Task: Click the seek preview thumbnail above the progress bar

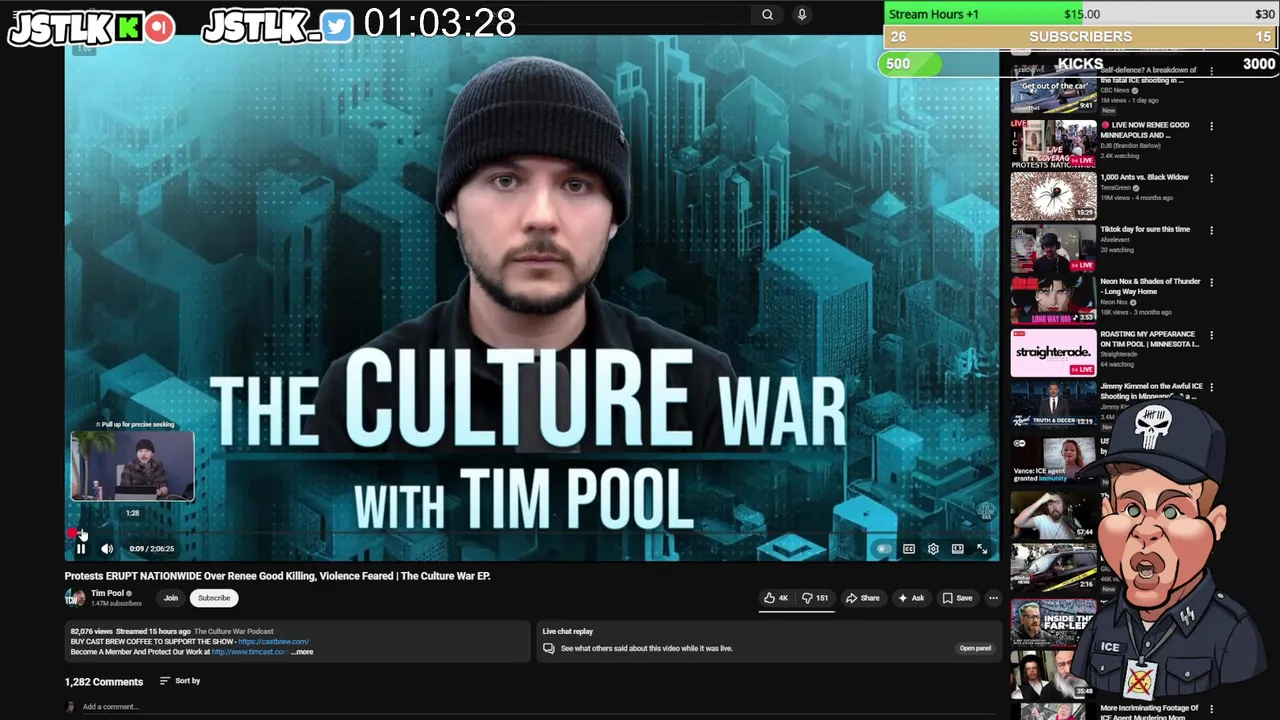Action: pos(133,466)
